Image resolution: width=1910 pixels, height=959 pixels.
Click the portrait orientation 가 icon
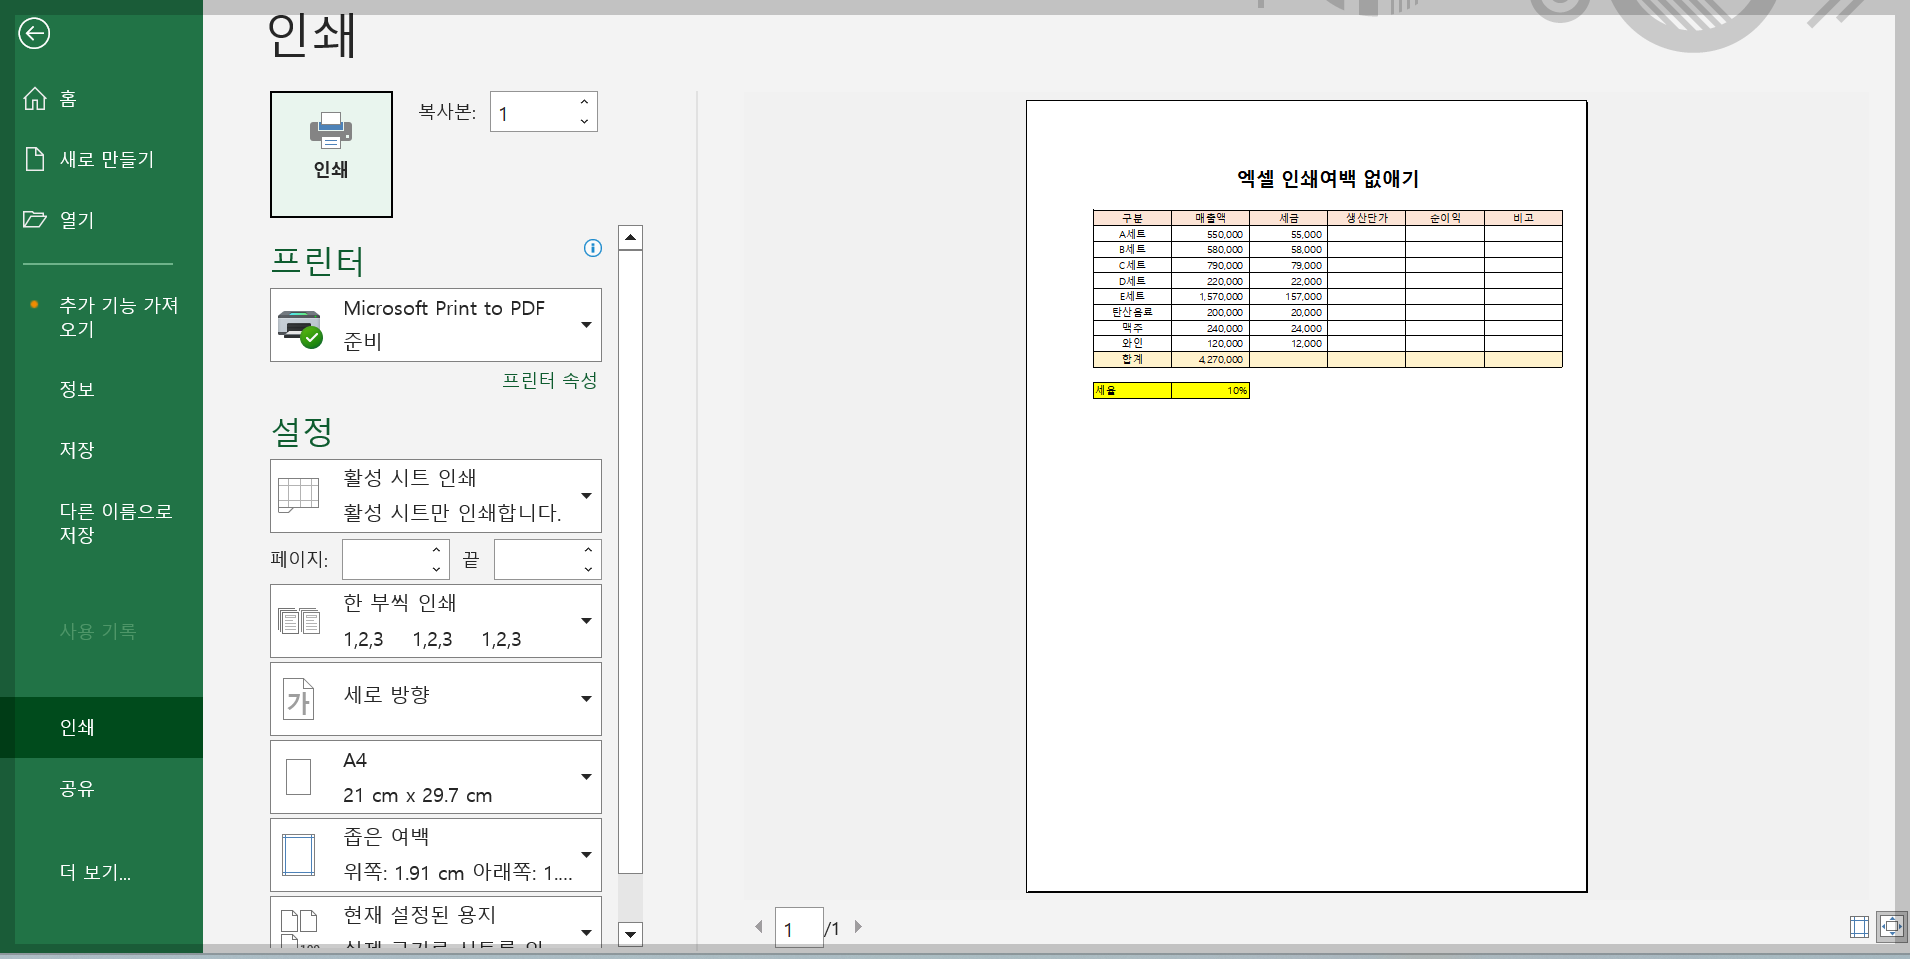coord(299,699)
